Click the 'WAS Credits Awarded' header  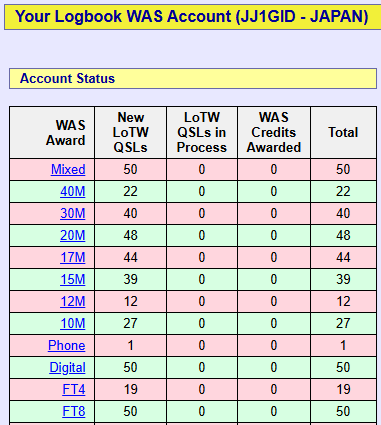pos(274,132)
